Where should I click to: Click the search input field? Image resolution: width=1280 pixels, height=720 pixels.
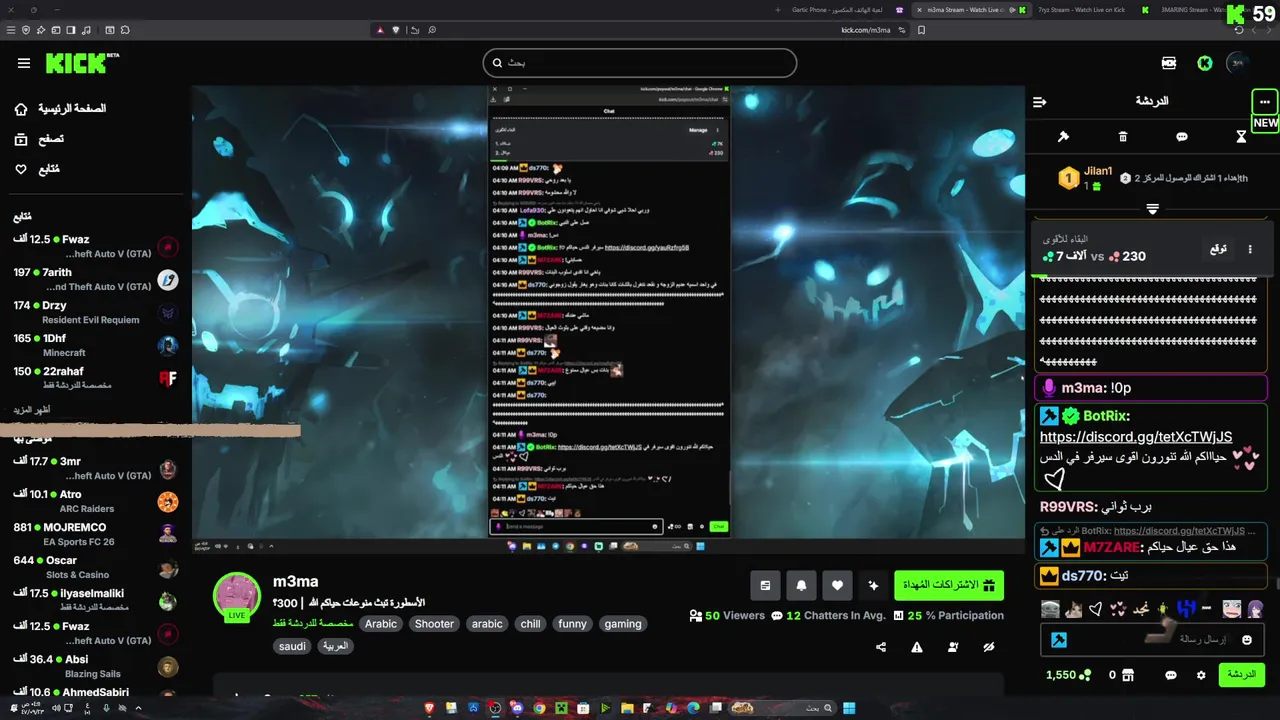click(x=640, y=63)
